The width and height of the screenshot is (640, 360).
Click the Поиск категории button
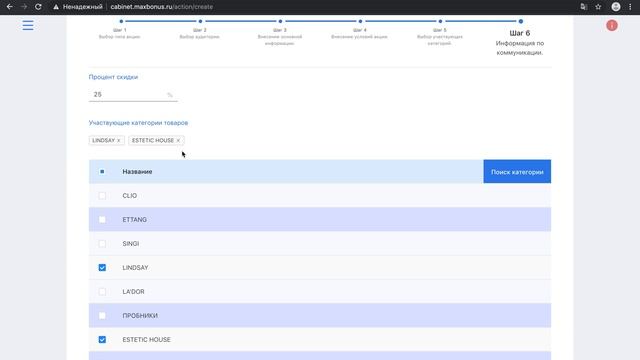point(517,171)
